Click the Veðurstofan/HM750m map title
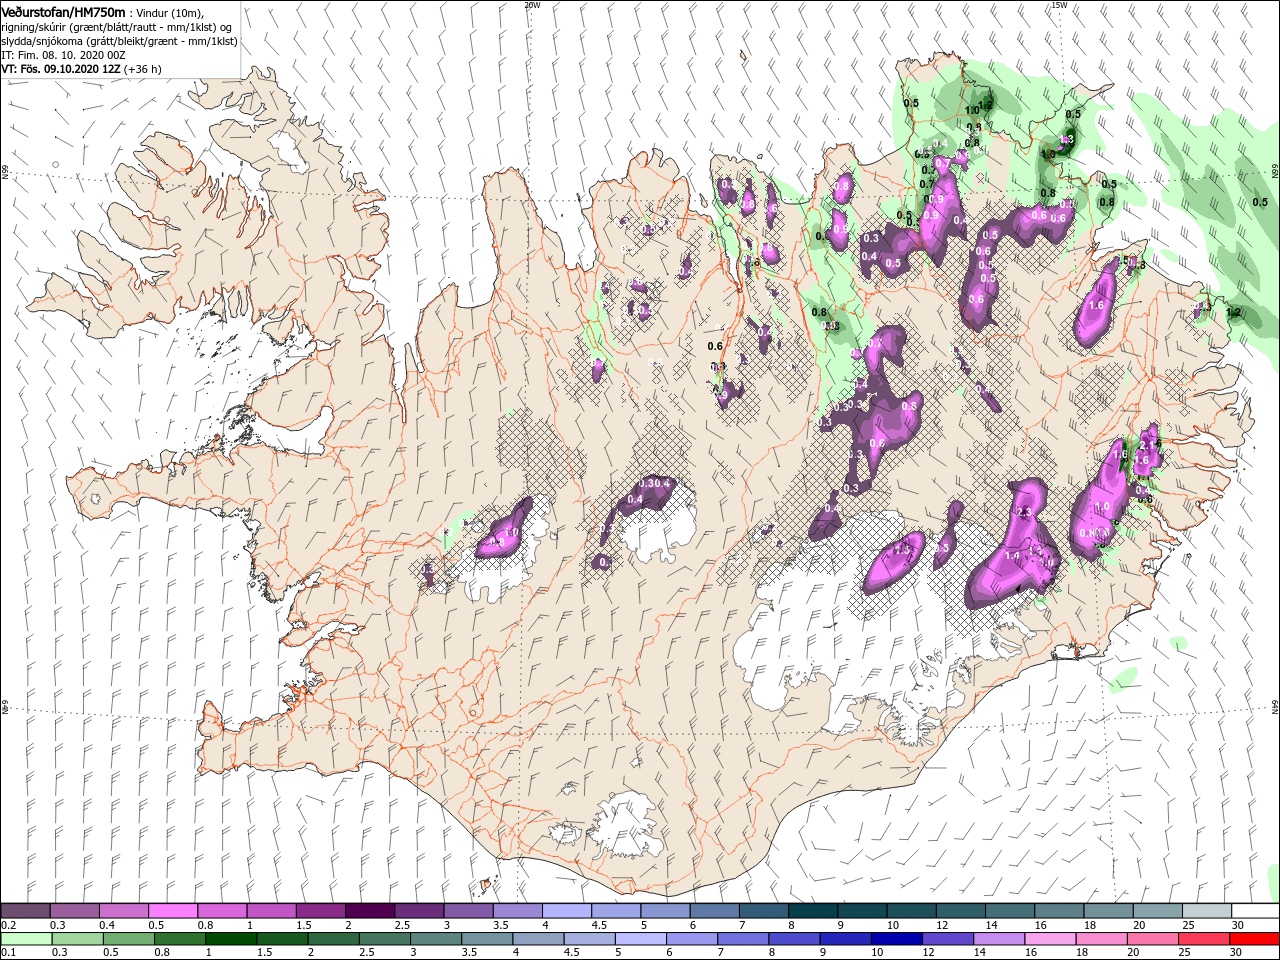Image resolution: width=1280 pixels, height=960 pixels. (63, 11)
